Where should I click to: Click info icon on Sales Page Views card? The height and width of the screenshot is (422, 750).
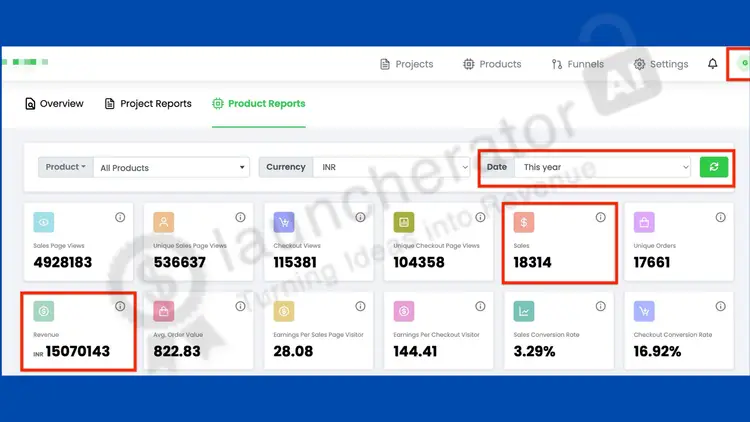coord(120,217)
